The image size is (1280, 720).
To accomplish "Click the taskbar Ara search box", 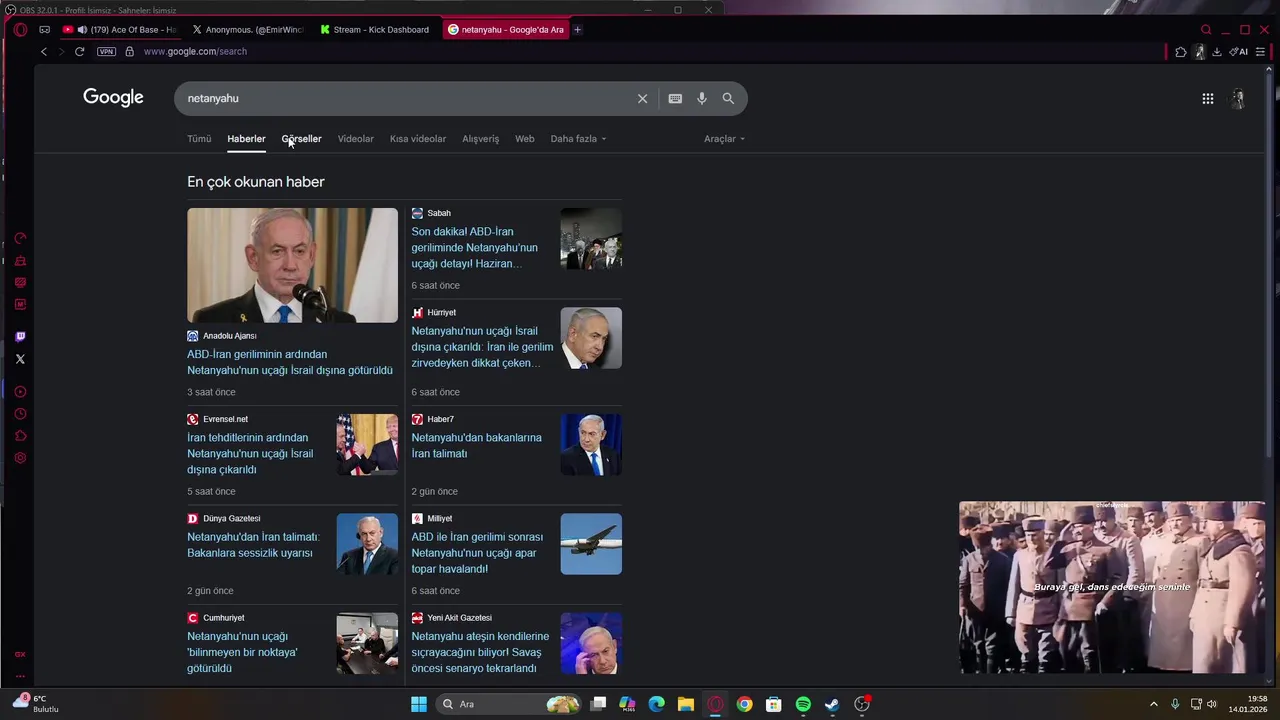I will click(x=510, y=704).
